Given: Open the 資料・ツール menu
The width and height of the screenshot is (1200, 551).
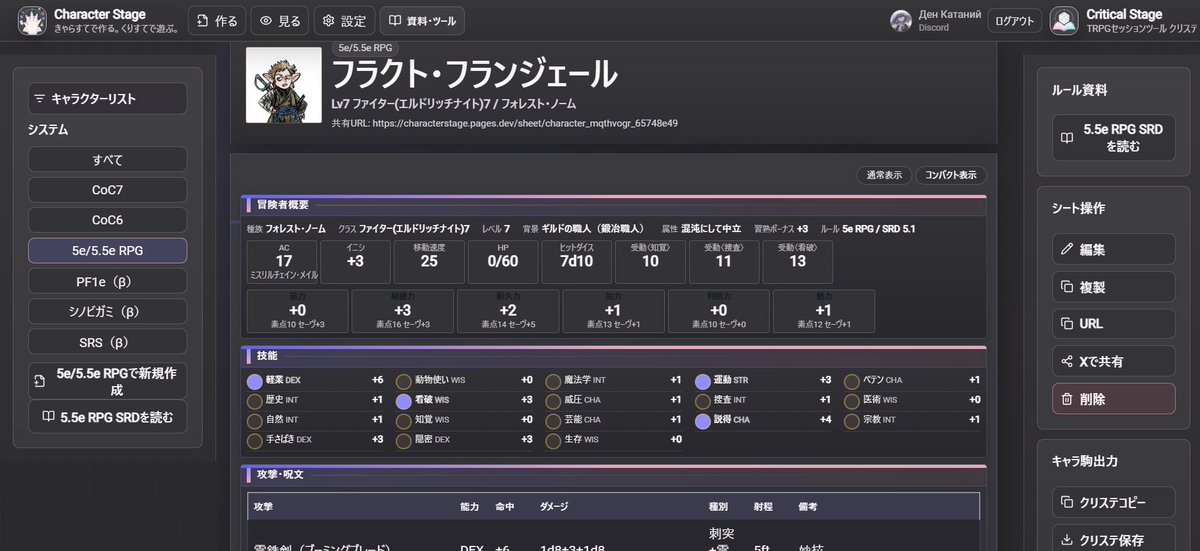Looking at the screenshot, I should tap(422, 20).
